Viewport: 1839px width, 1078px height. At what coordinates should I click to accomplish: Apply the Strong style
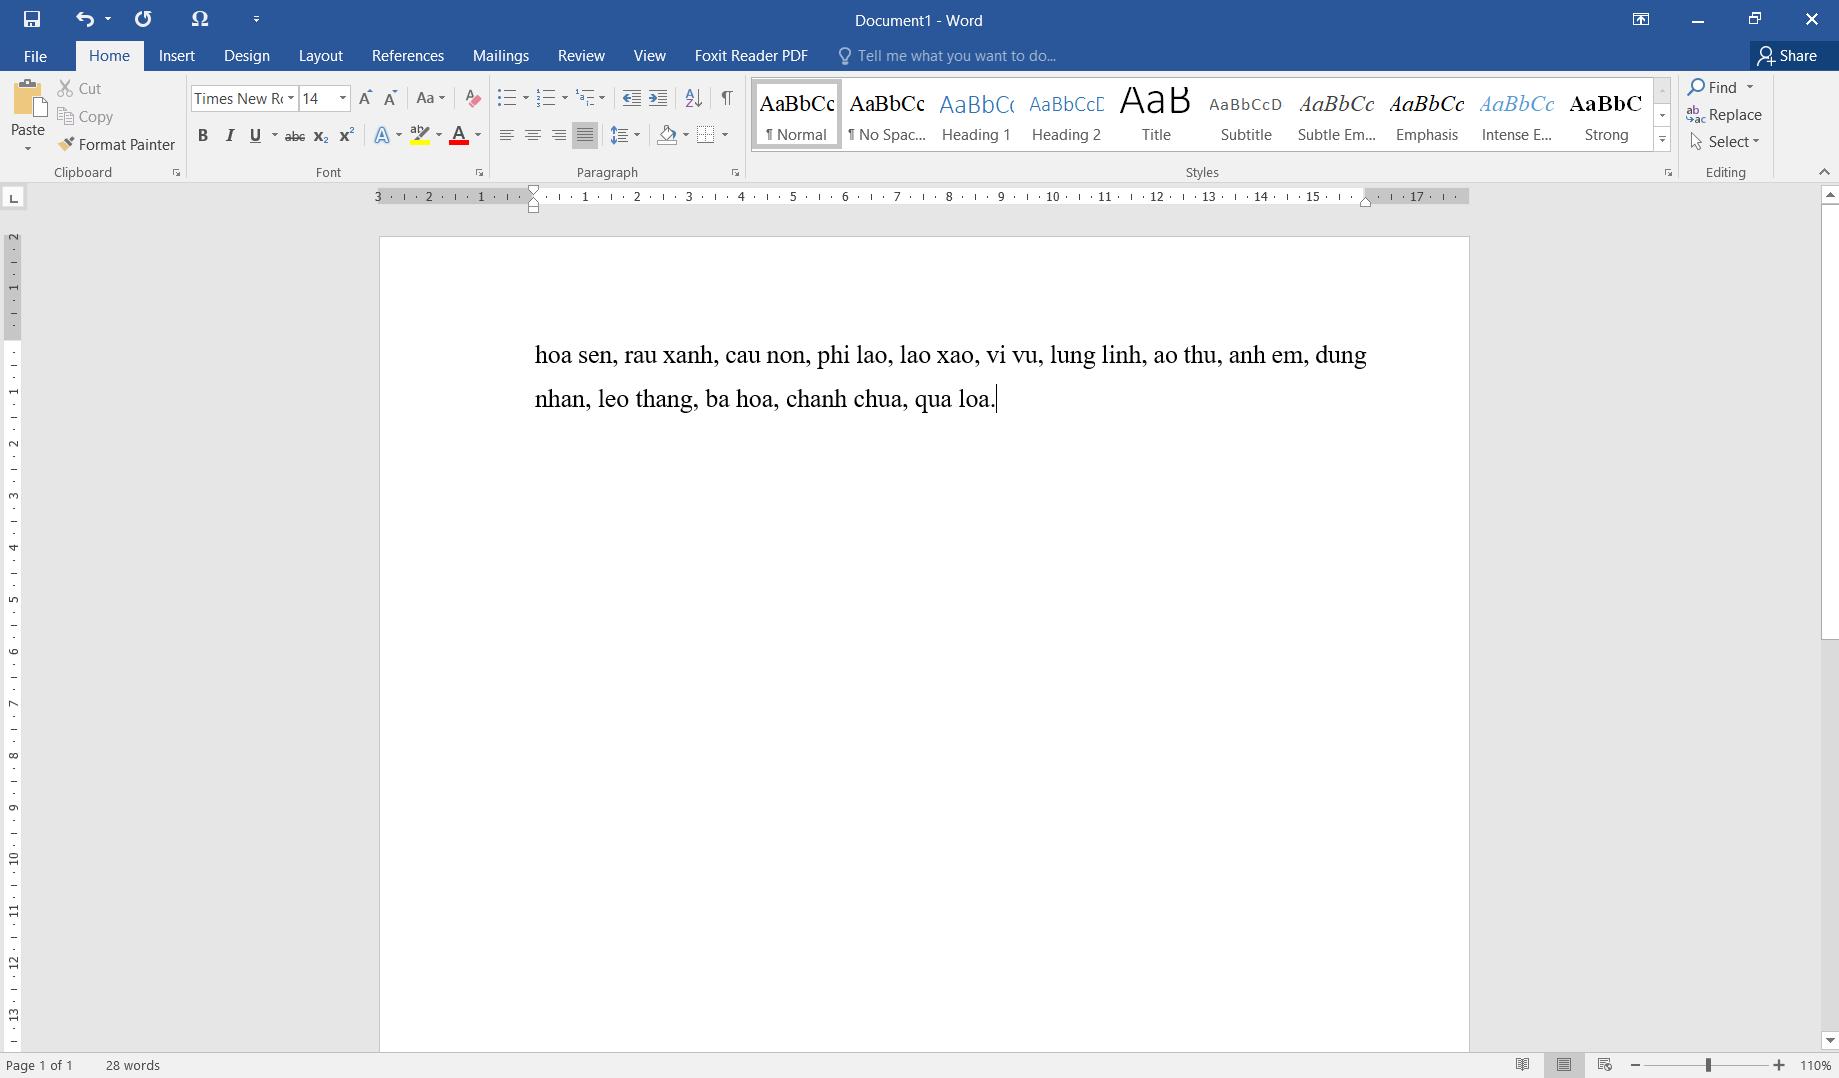[1606, 115]
